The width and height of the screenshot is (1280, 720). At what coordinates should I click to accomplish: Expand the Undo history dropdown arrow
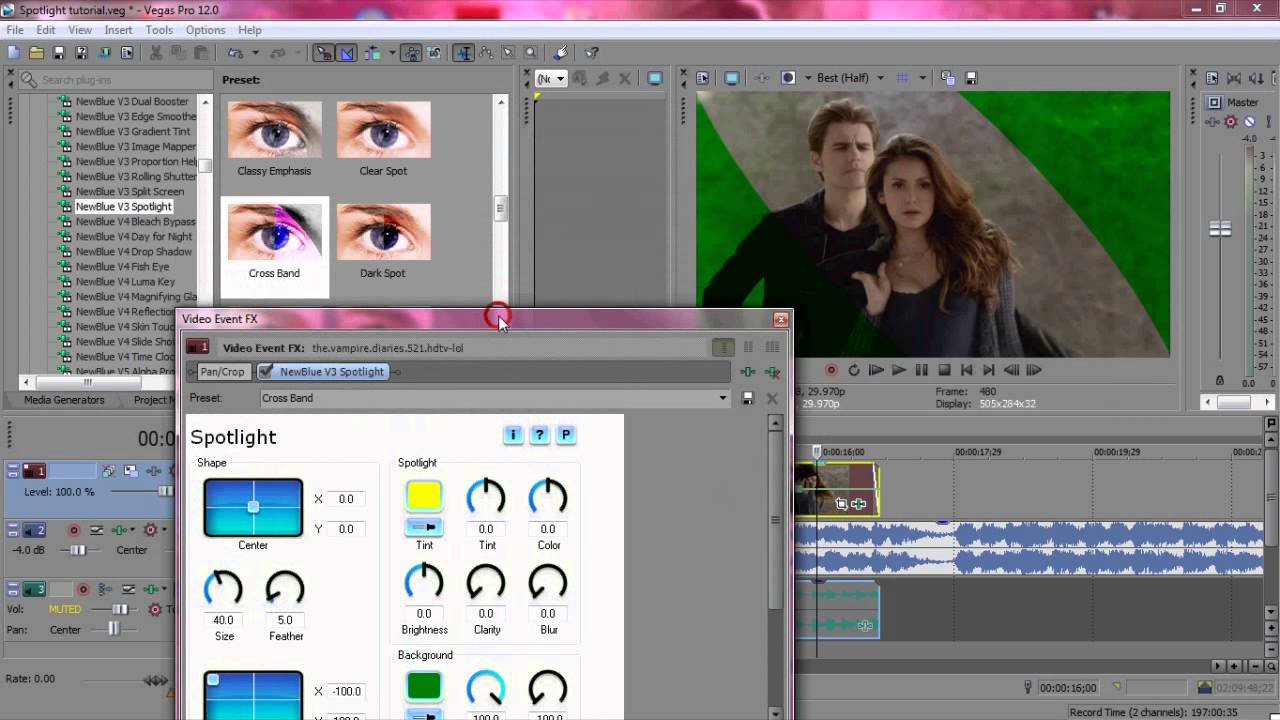pyautogui.click(x=255, y=53)
